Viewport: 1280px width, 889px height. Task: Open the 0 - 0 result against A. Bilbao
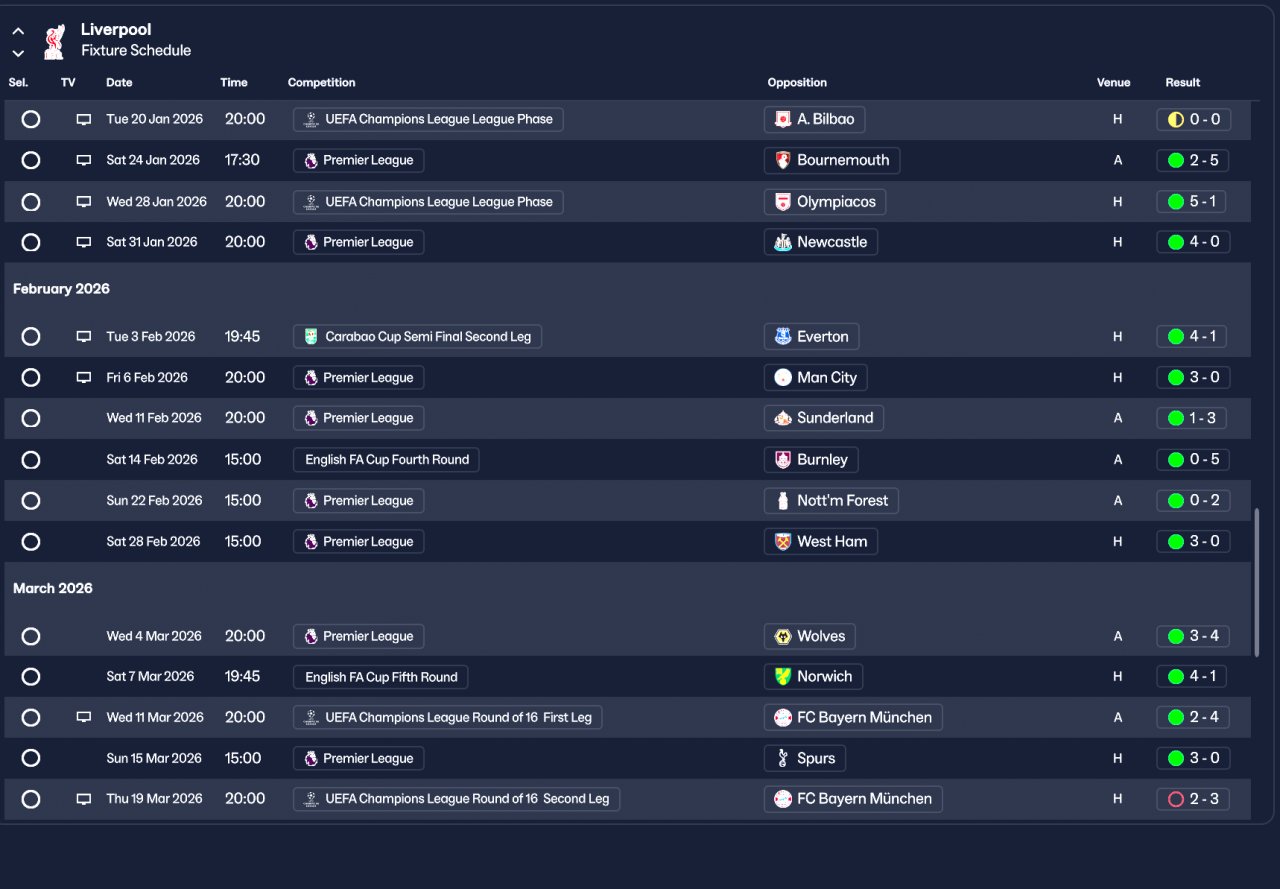1193,119
